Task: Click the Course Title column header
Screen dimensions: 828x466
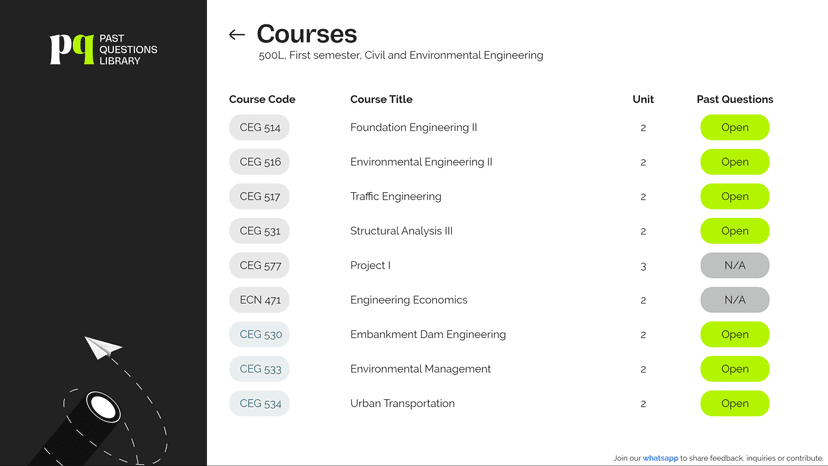Action: tap(381, 99)
